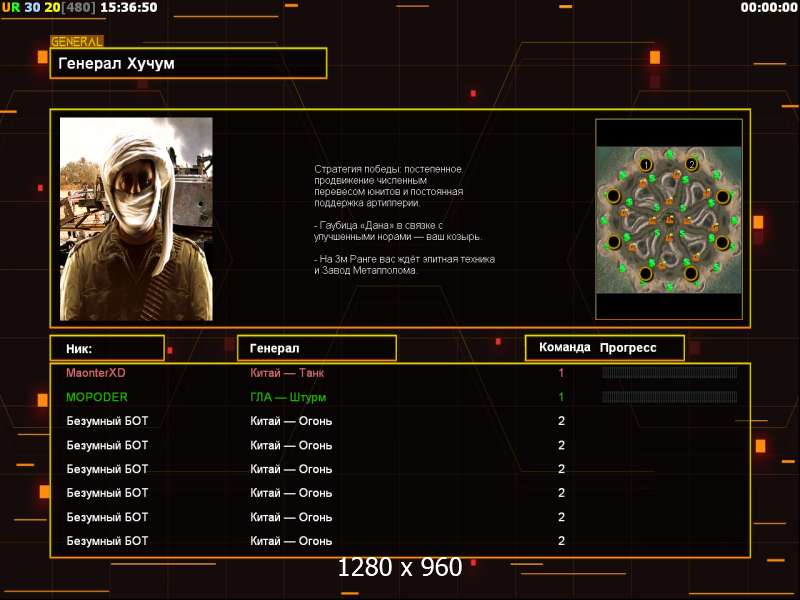Select player MaonterXD in the list
800x600 pixels.
[96, 373]
